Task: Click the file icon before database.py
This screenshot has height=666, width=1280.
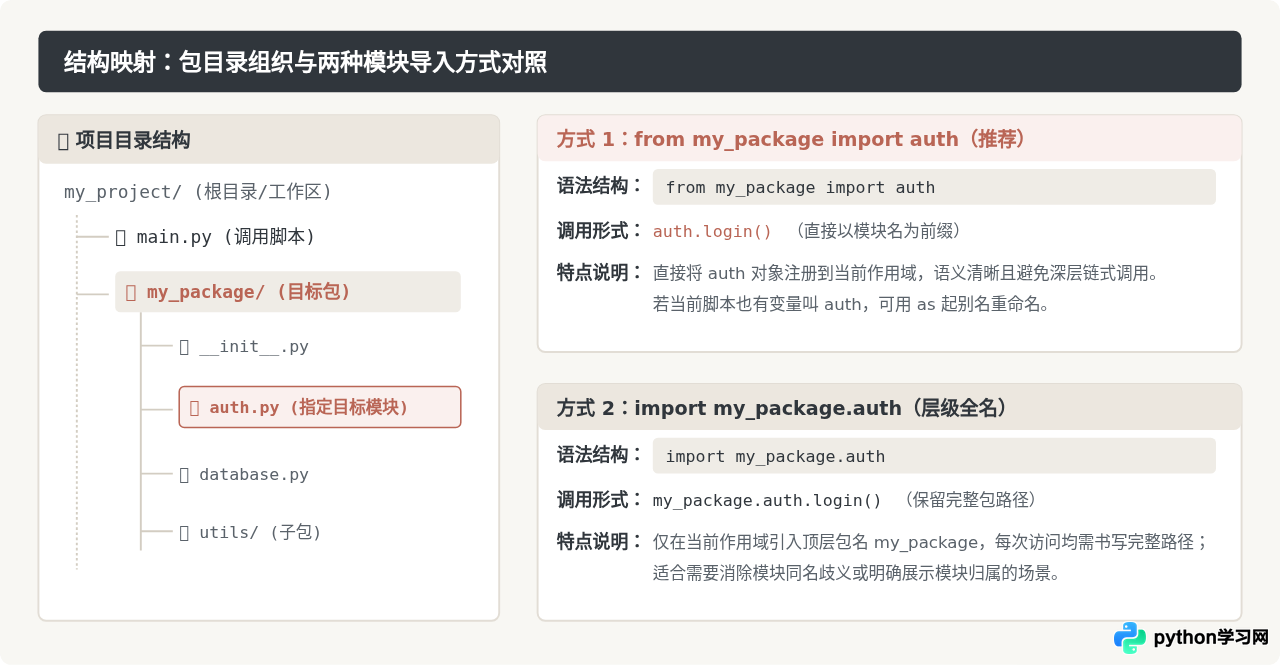Action: (x=184, y=474)
